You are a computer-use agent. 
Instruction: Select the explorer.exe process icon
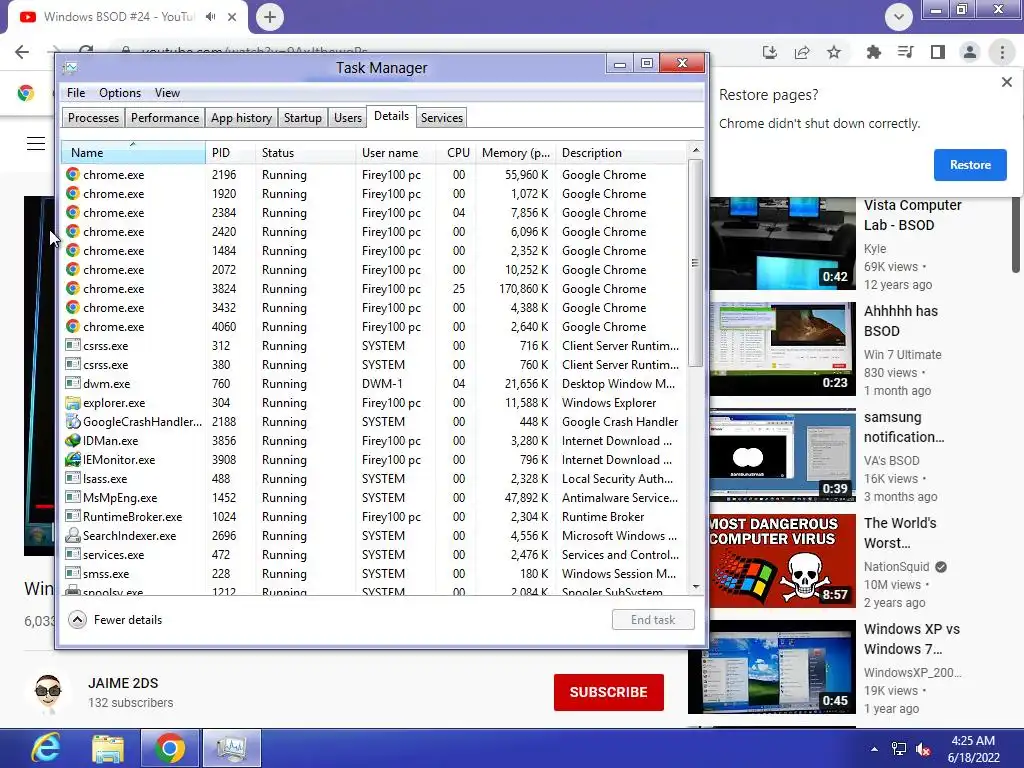(72, 403)
